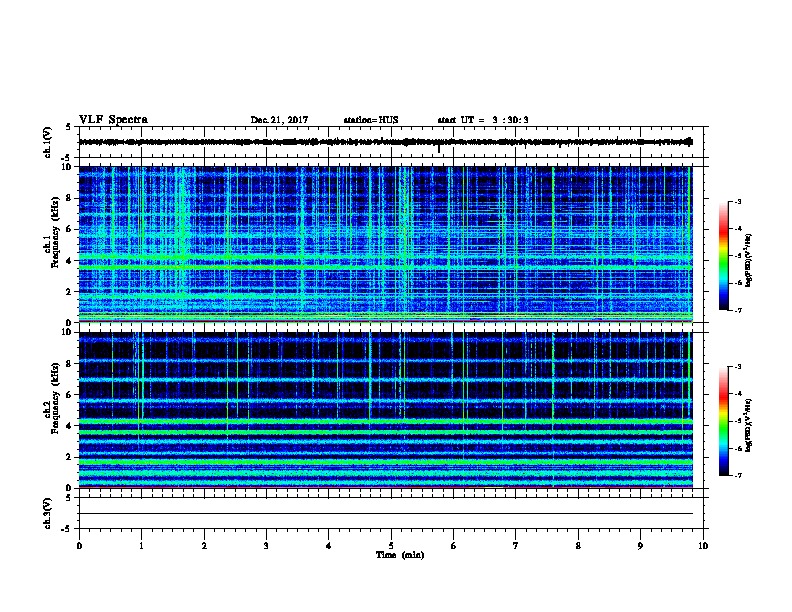792x612 pixels.
Task: Click the ch.1 voltage waveform trace
Action: pos(385,142)
